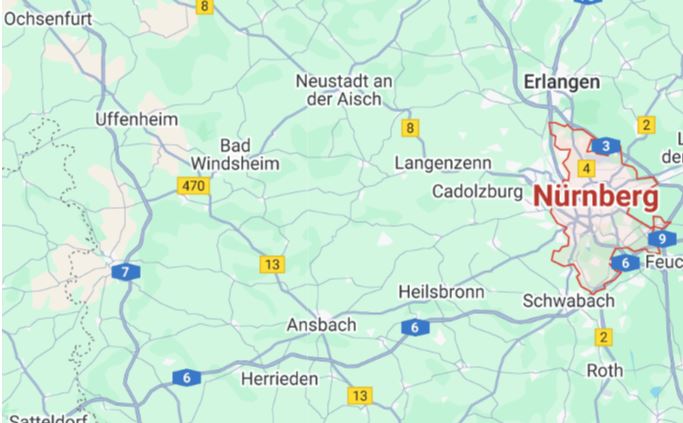Click the A6 shield east of Ansbach

click(415, 328)
